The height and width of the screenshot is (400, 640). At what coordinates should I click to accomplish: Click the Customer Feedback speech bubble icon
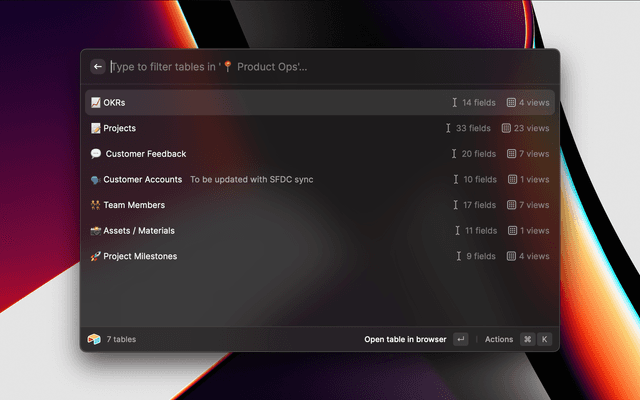click(x=96, y=154)
